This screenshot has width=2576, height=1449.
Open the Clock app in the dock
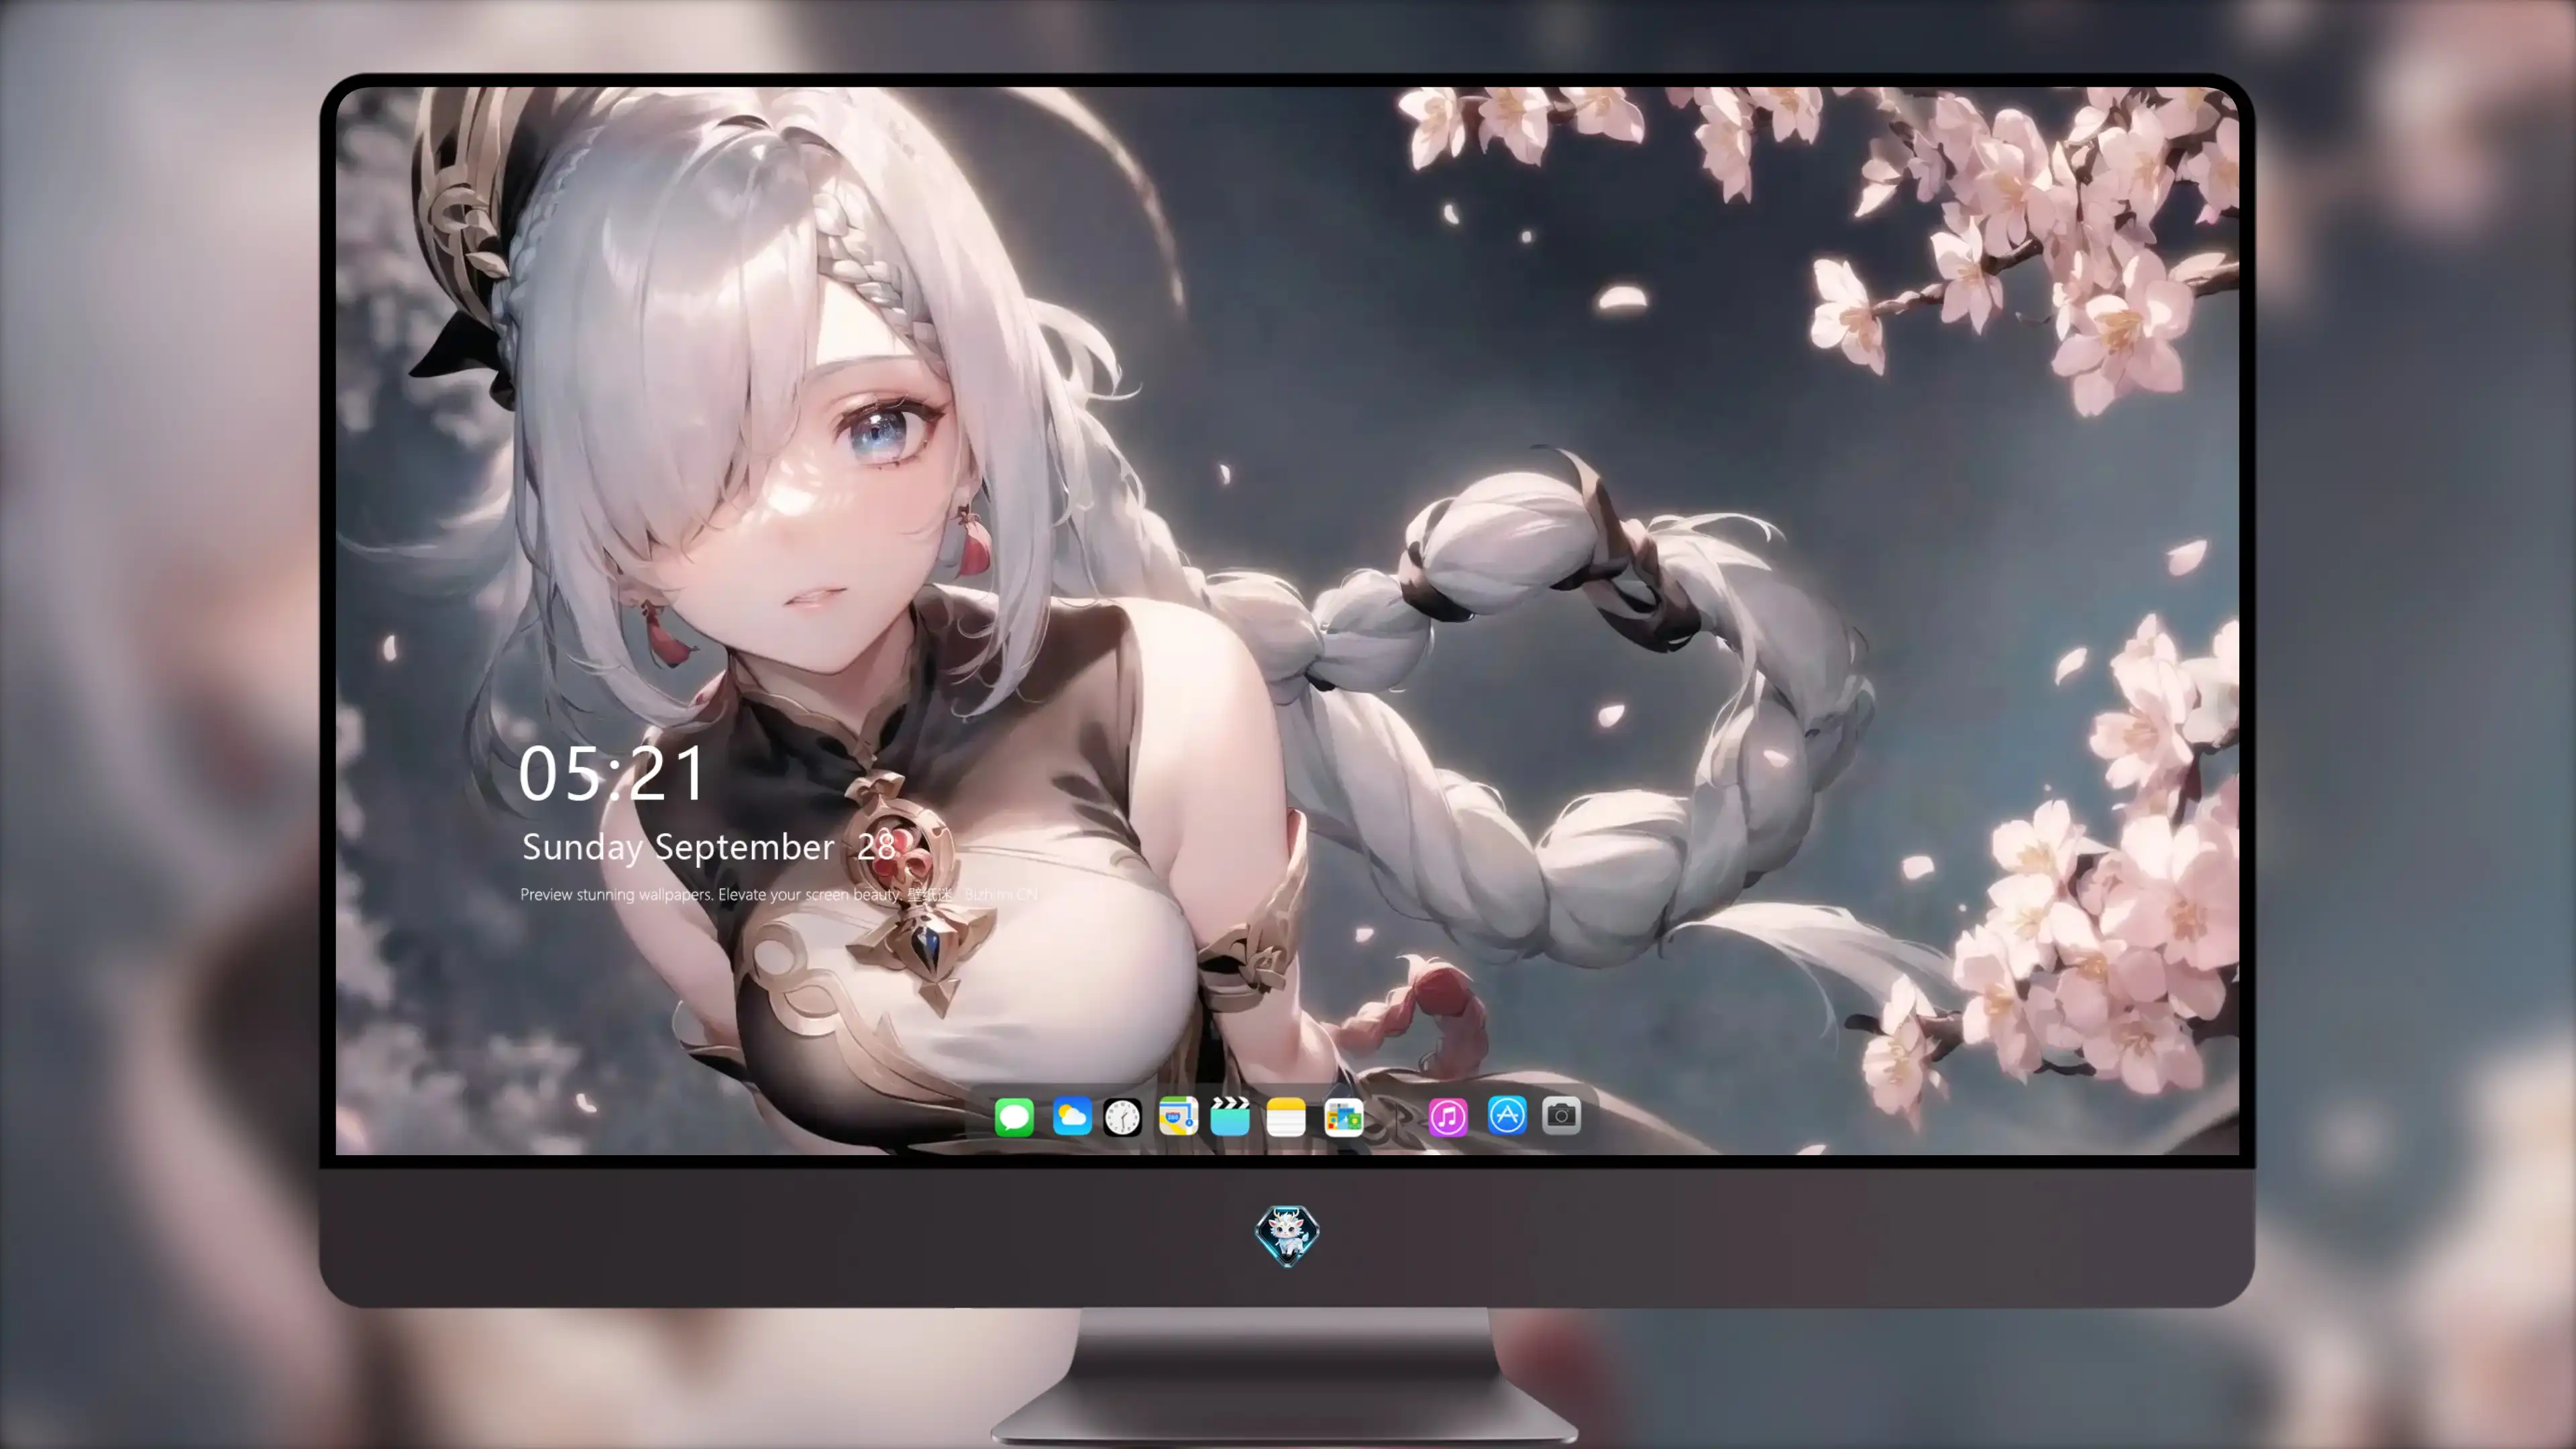coord(1122,1116)
